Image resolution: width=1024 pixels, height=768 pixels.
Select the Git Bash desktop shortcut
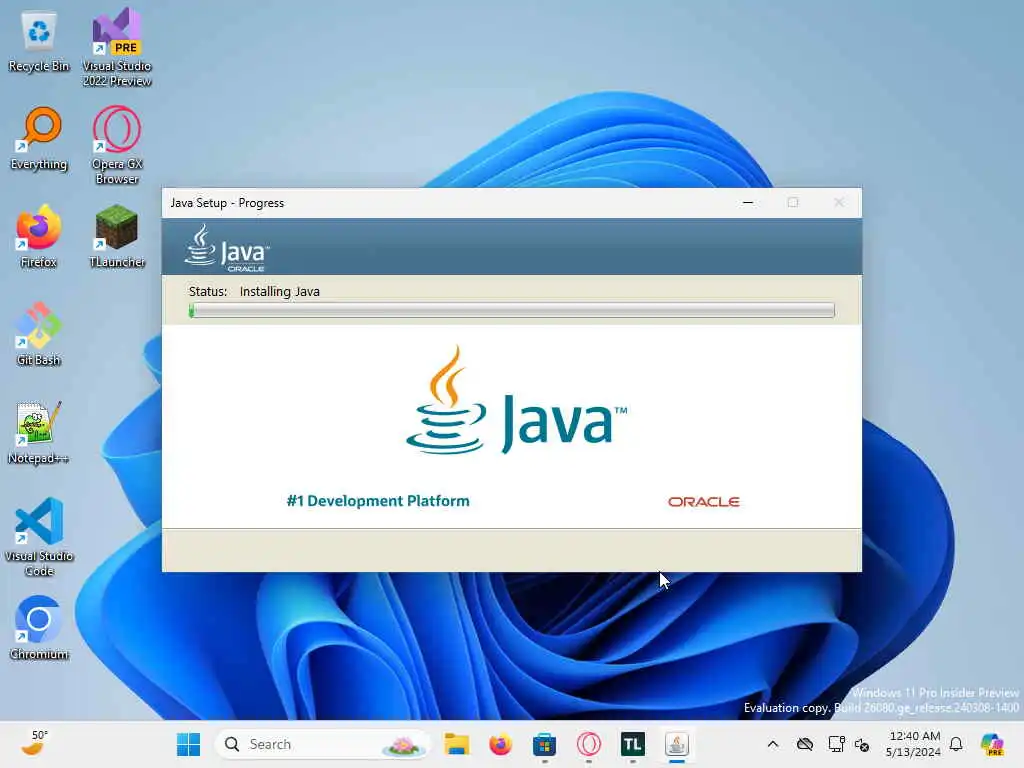(39, 334)
